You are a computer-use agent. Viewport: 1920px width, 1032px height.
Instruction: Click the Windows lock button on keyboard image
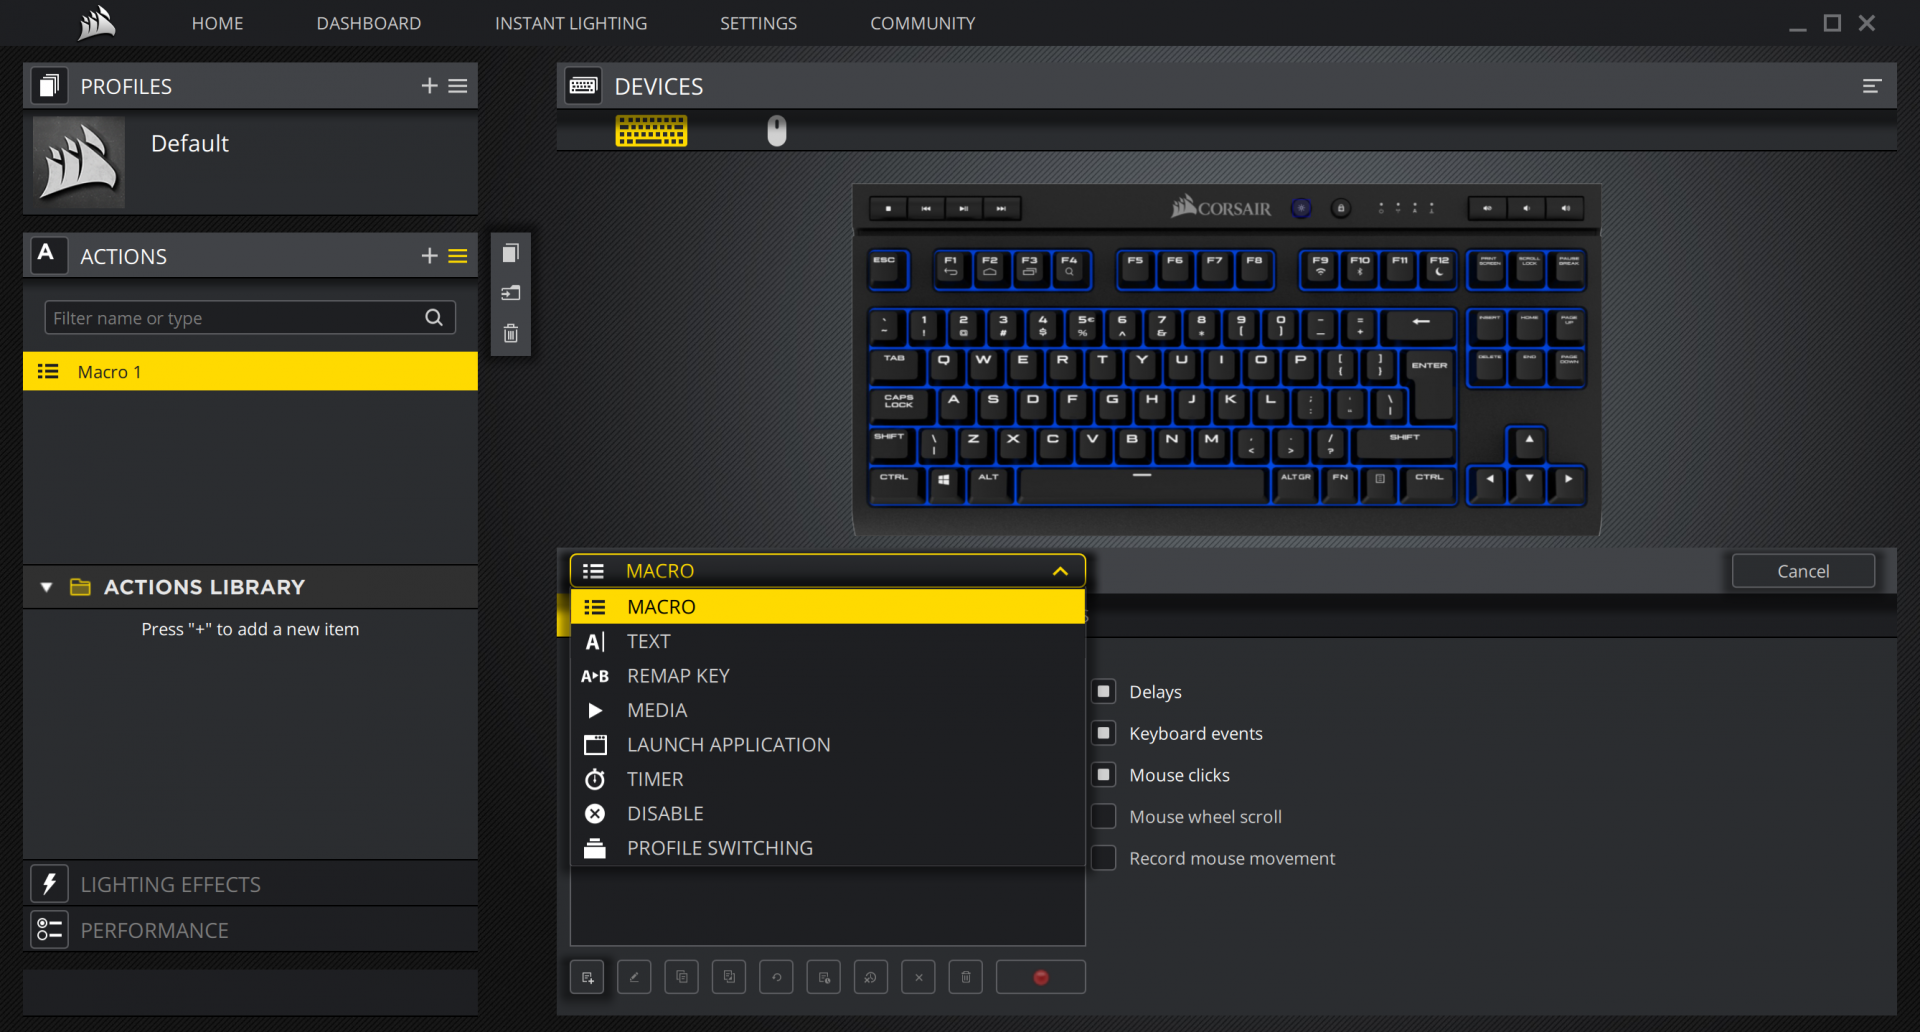(1341, 208)
